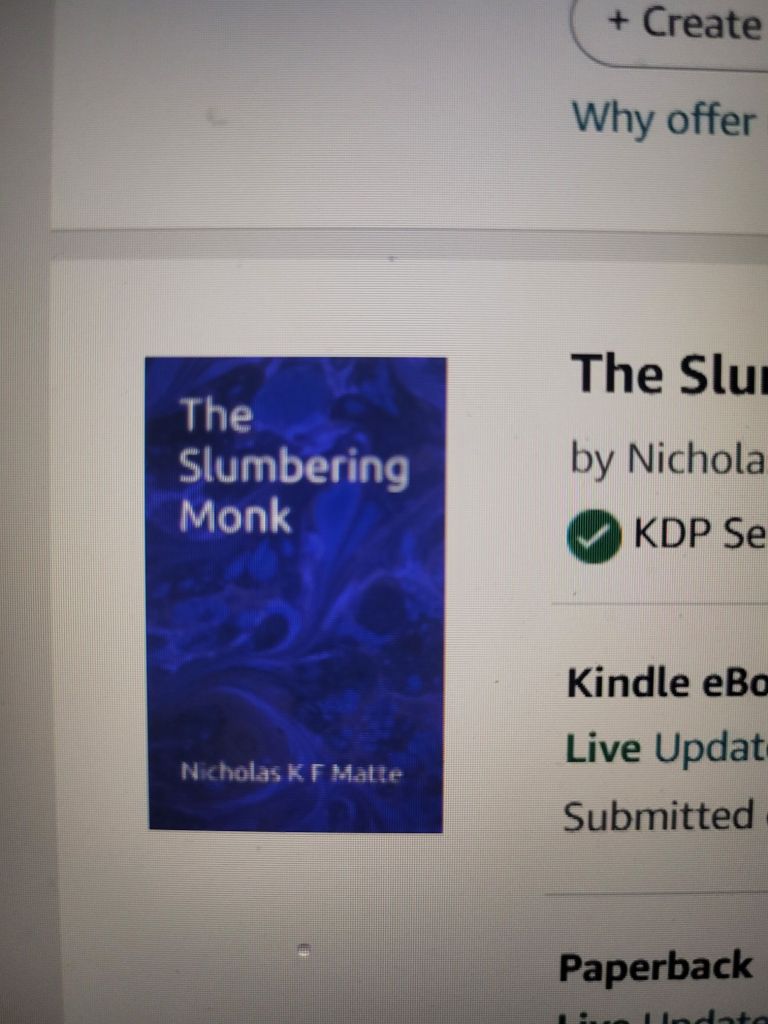
Task: Select the author line "by Nichola…"
Action: click(x=669, y=458)
